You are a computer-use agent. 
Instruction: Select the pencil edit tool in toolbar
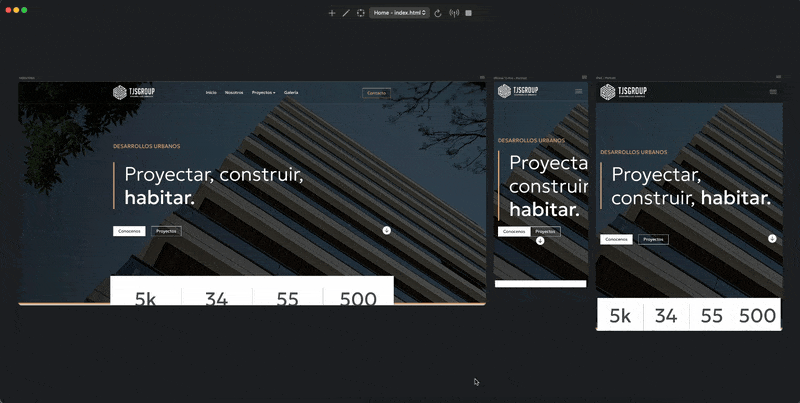(x=346, y=13)
